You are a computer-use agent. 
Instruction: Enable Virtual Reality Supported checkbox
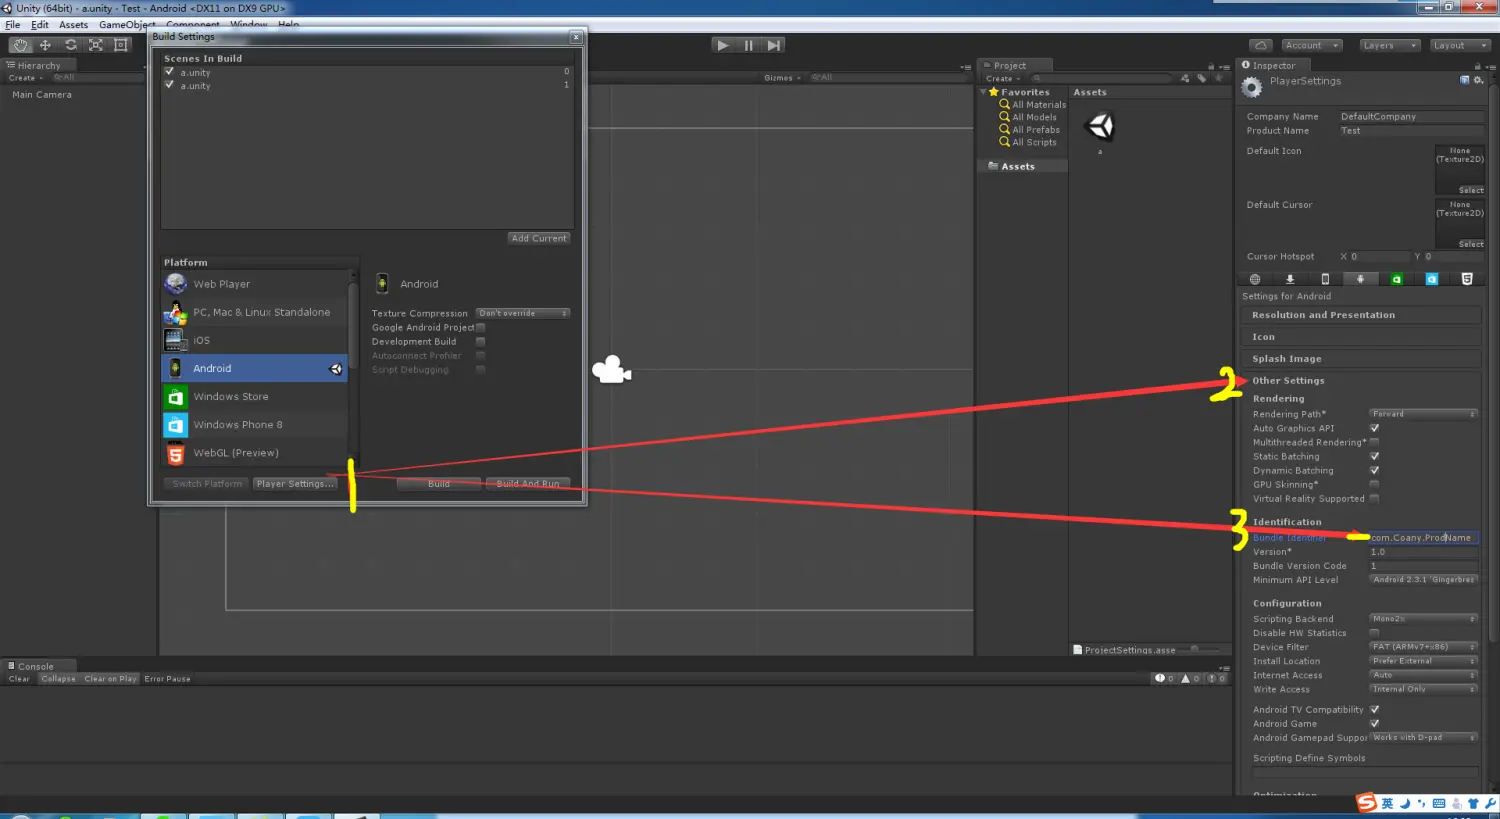[1374, 498]
